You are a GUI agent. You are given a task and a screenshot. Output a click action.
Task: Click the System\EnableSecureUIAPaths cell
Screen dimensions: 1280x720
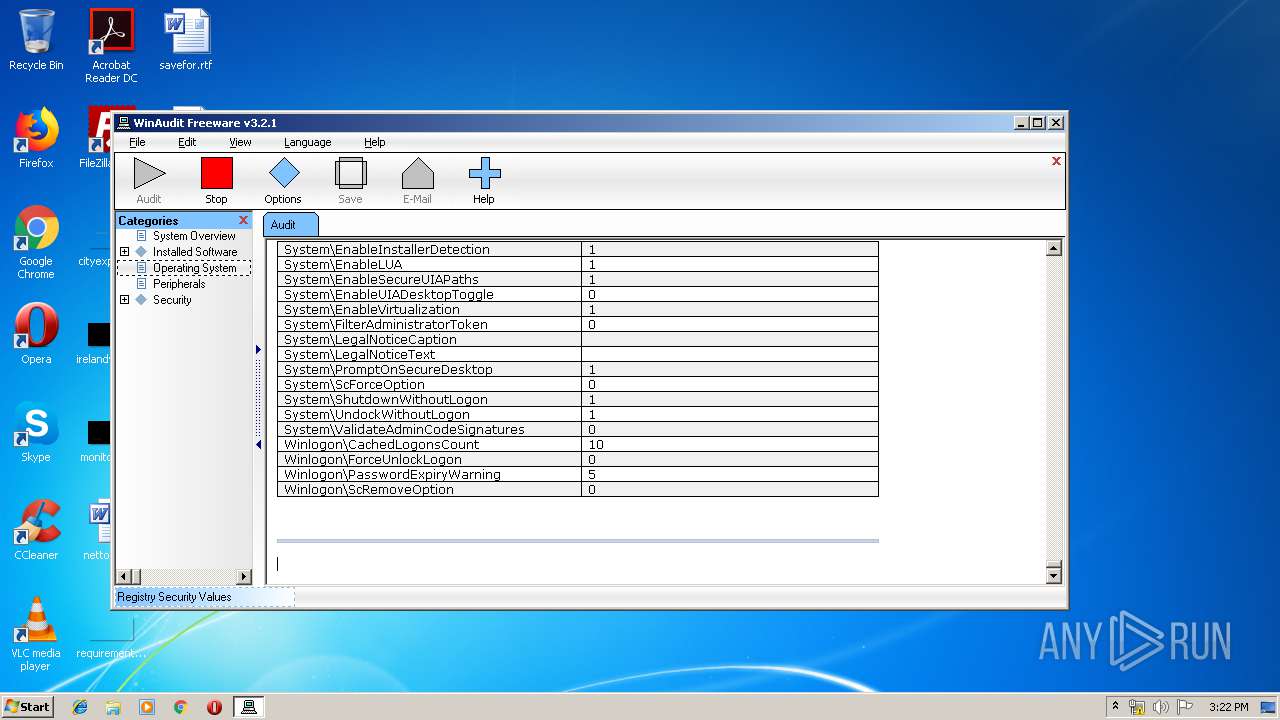point(430,279)
